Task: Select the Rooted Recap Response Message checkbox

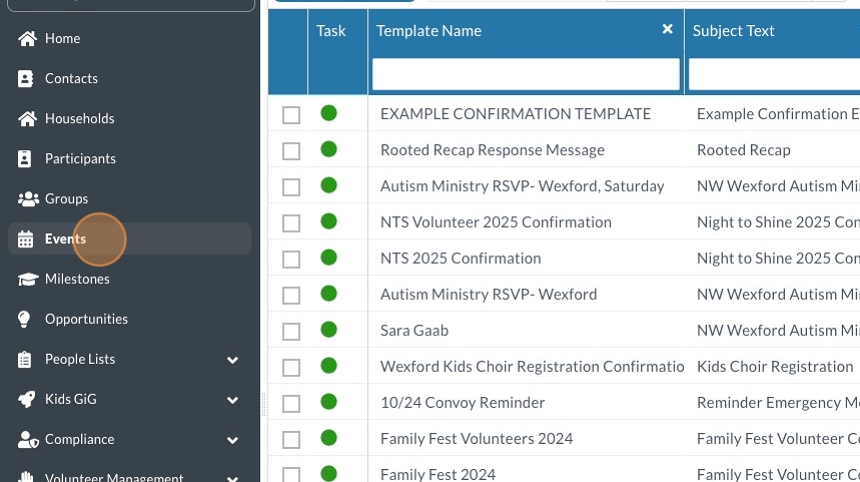Action: click(291, 151)
